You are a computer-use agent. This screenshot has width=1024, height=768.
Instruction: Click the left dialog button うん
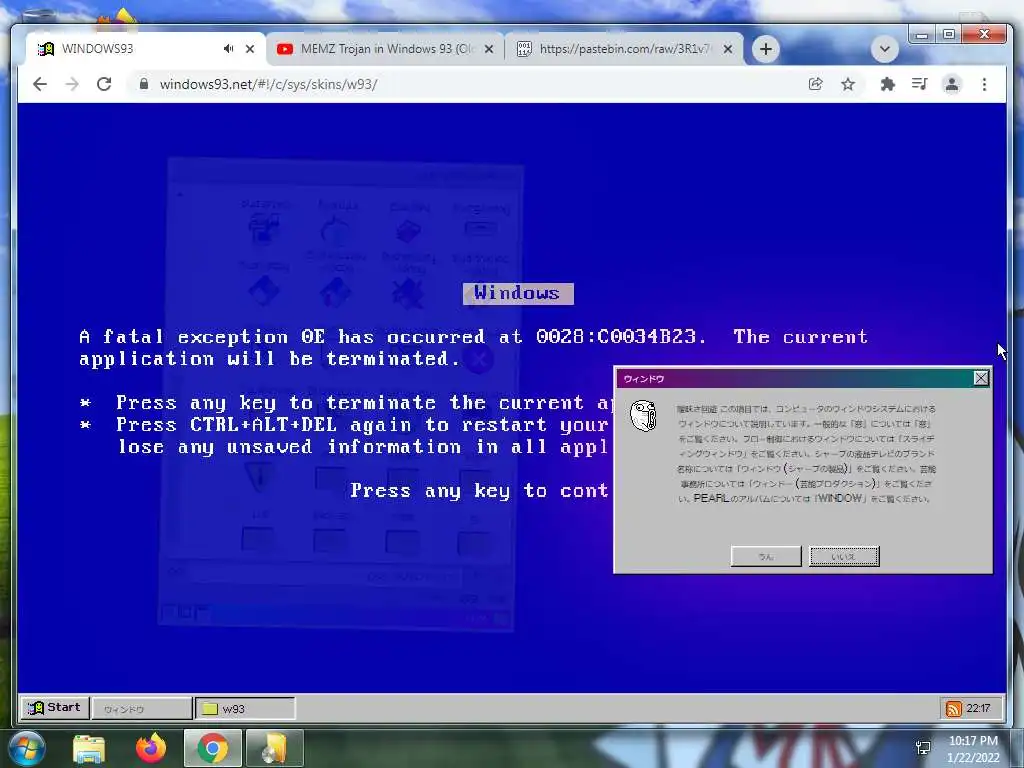pos(766,556)
